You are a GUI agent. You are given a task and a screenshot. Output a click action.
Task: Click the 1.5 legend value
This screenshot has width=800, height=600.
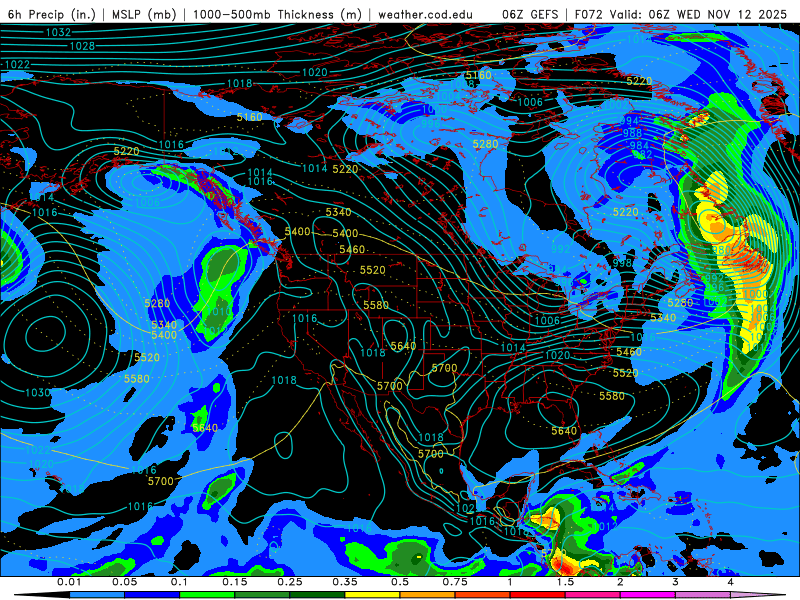click(x=565, y=582)
